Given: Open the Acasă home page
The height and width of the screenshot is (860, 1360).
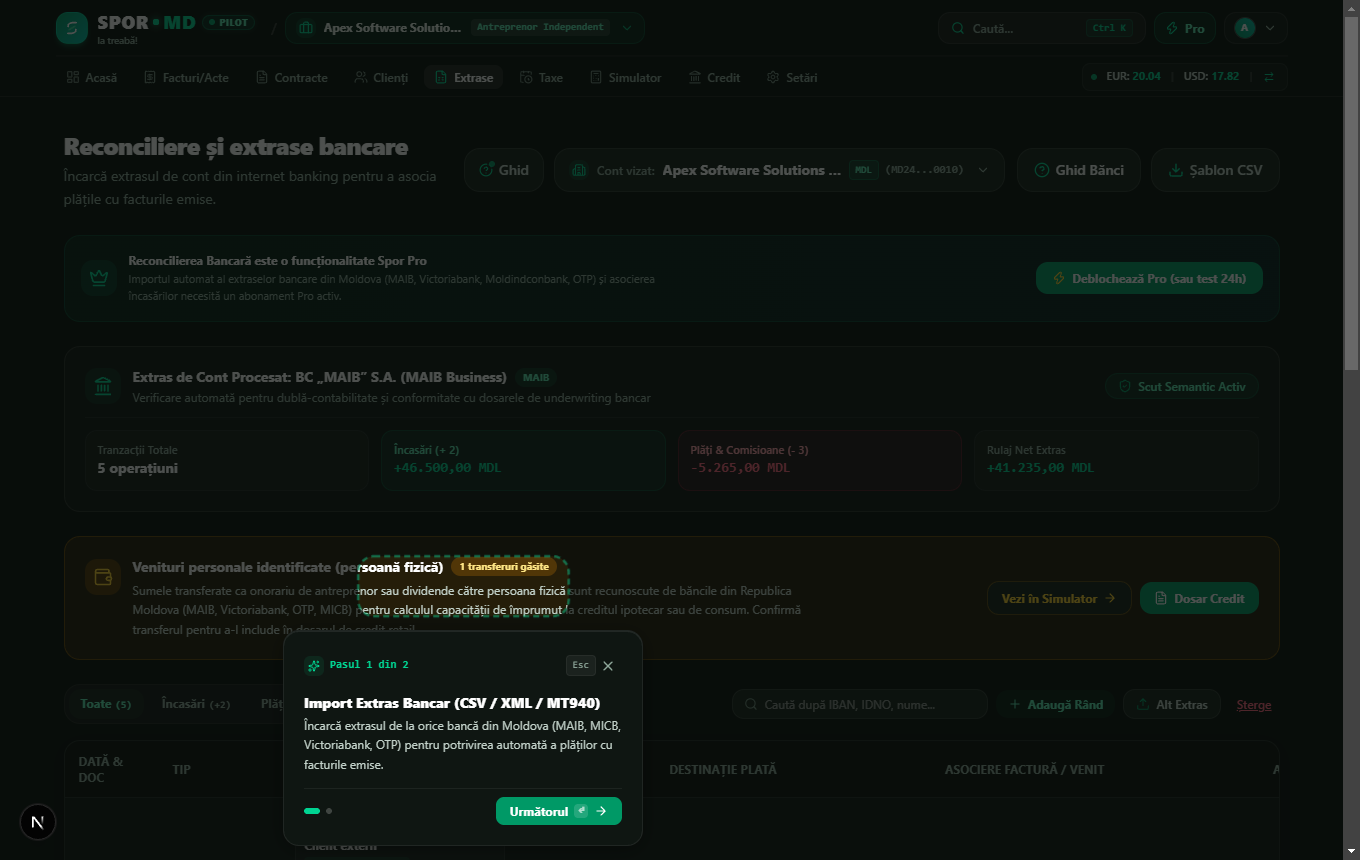Looking at the screenshot, I should [x=92, y=77].
